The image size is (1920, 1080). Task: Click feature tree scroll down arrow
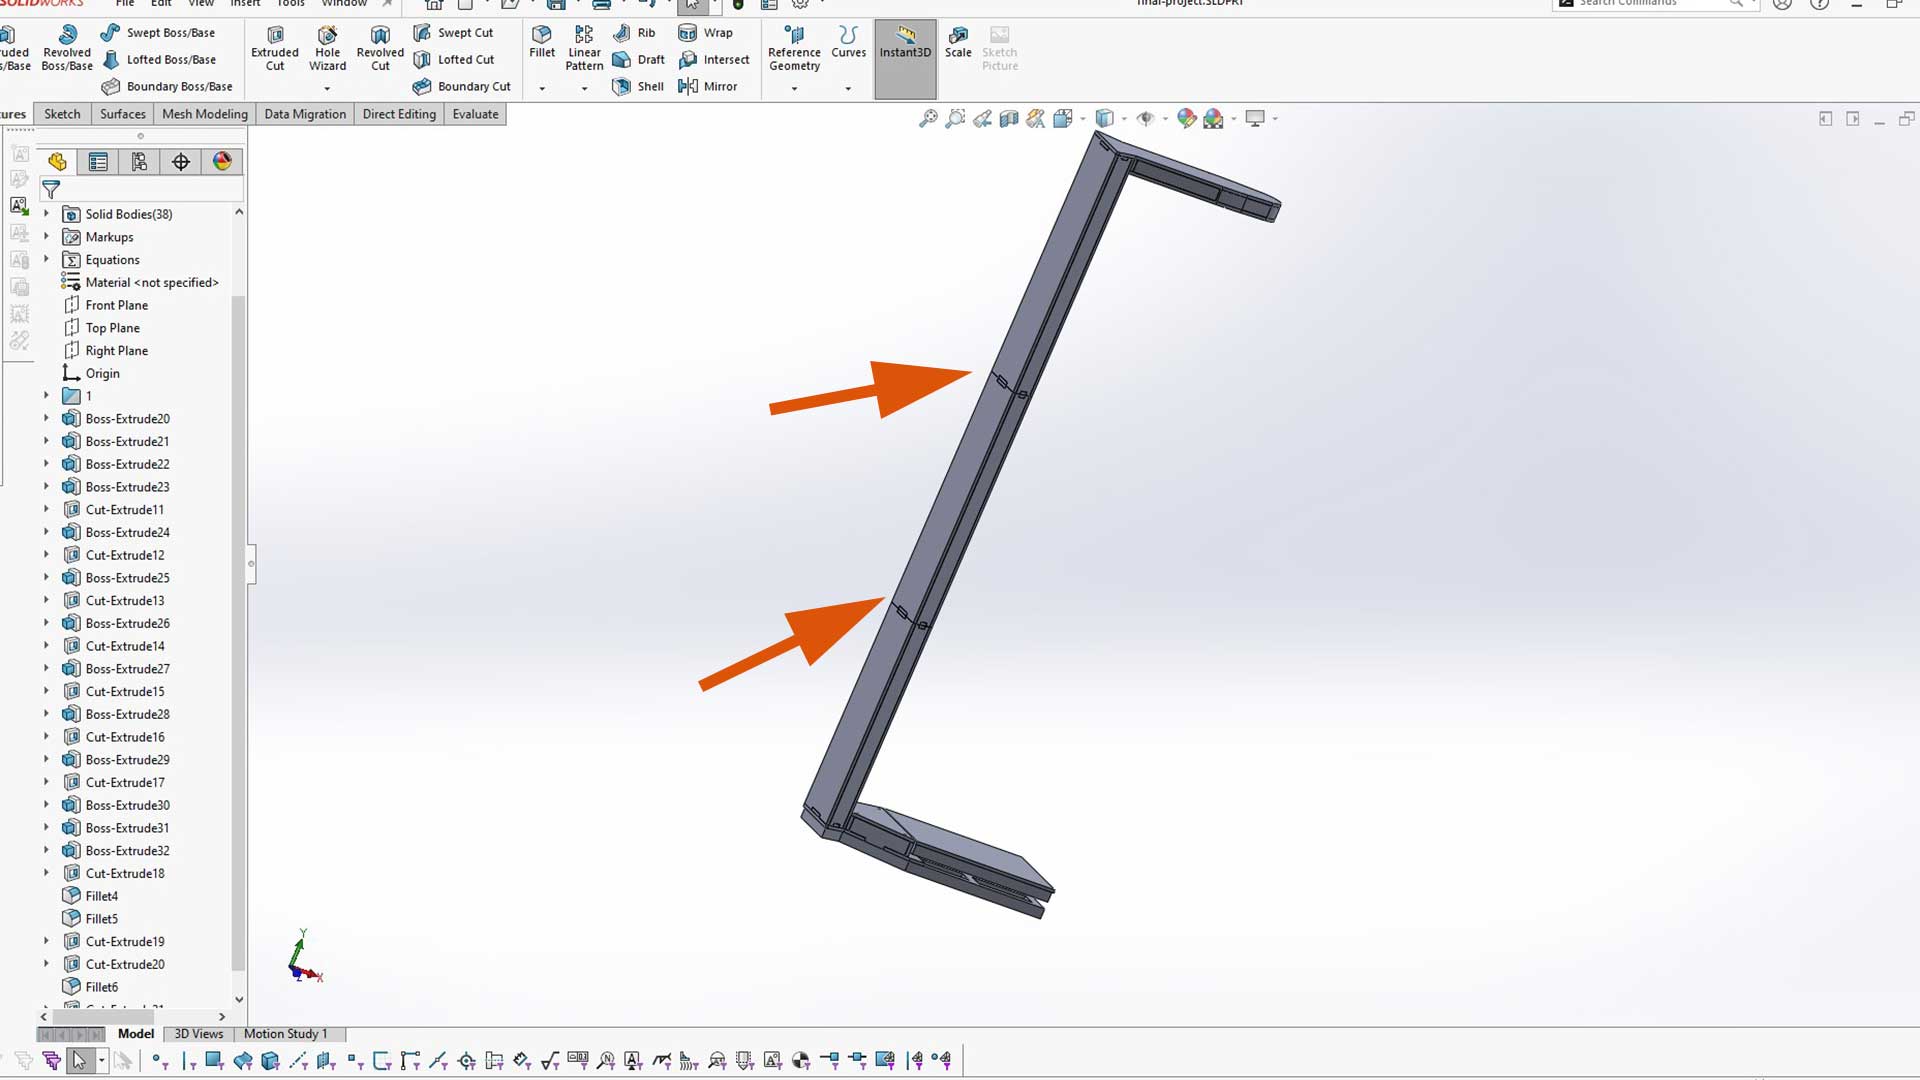point(239,999)
